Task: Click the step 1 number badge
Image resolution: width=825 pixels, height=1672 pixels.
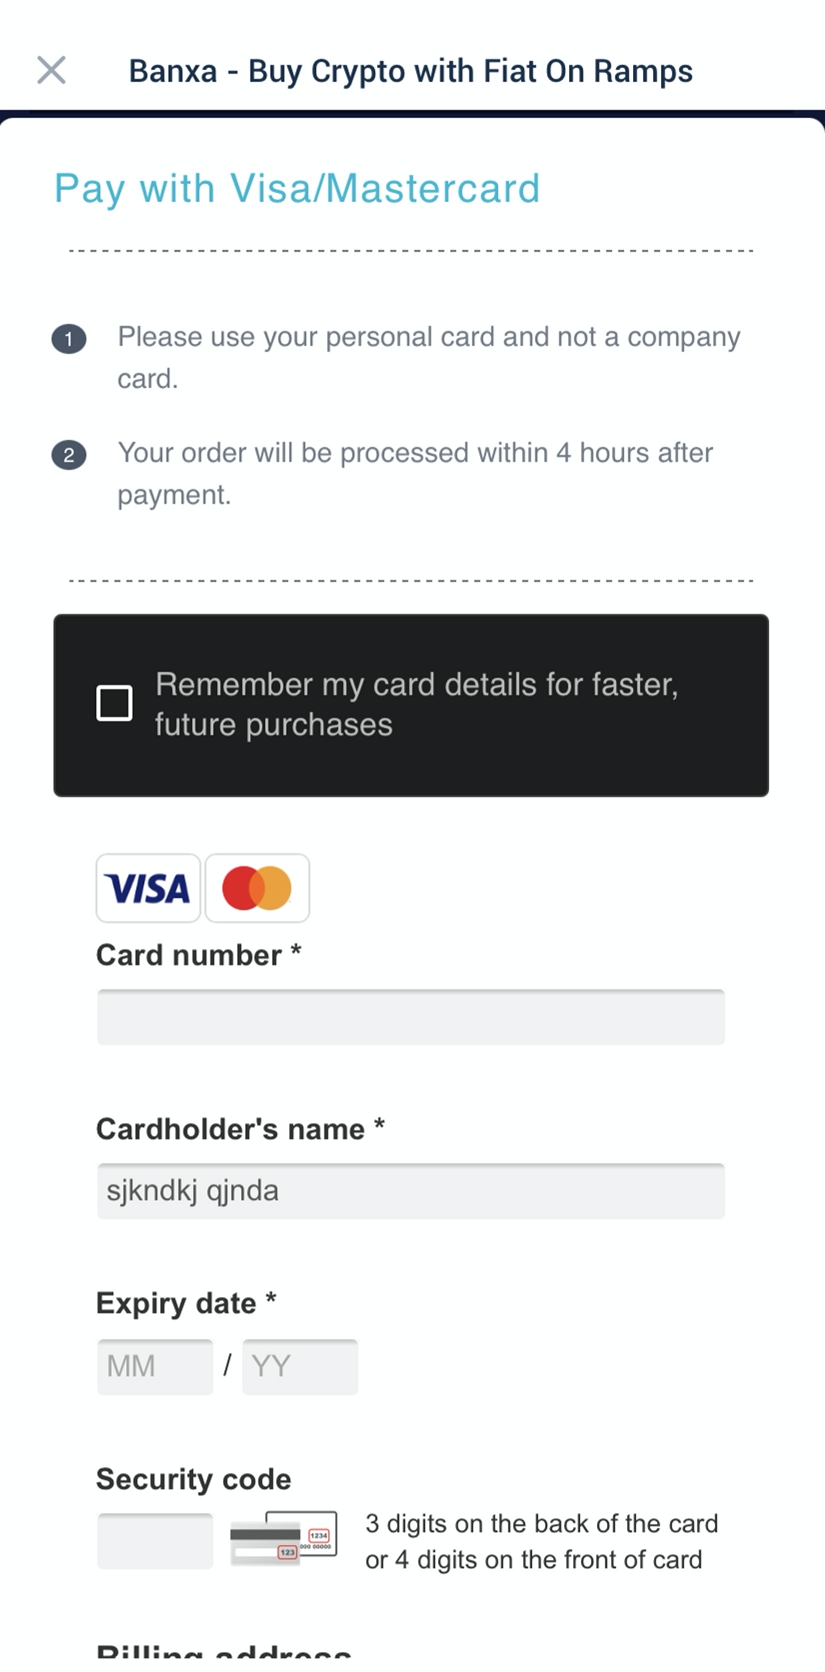Action: (x=69, y=338)
